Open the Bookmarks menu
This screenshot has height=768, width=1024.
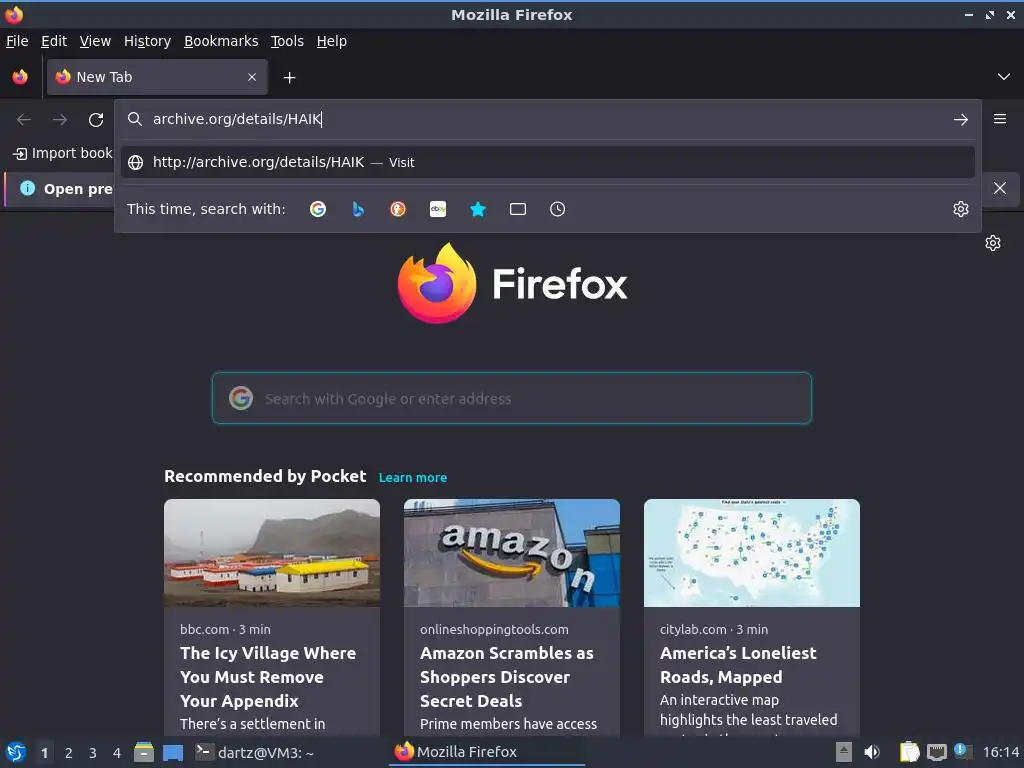221,41
